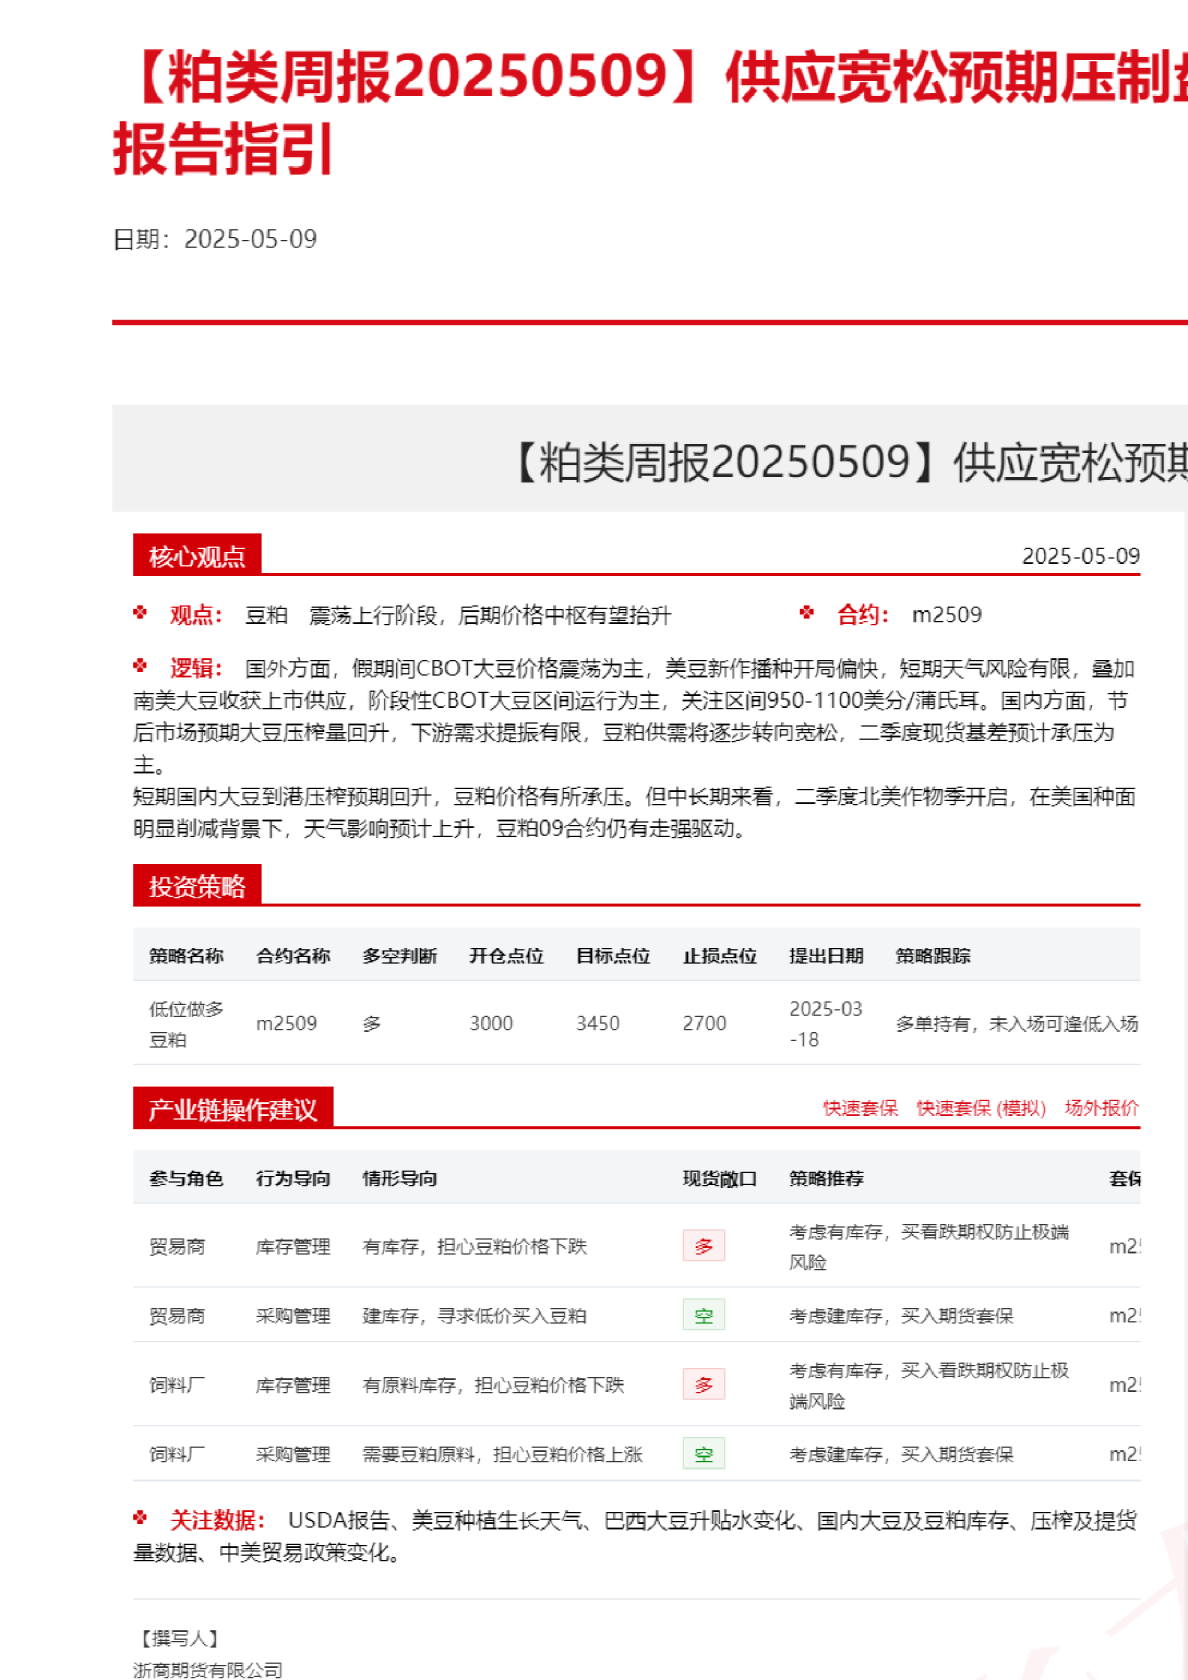Open the 快速套保 (模拟) link

(x=981, y=1108)
